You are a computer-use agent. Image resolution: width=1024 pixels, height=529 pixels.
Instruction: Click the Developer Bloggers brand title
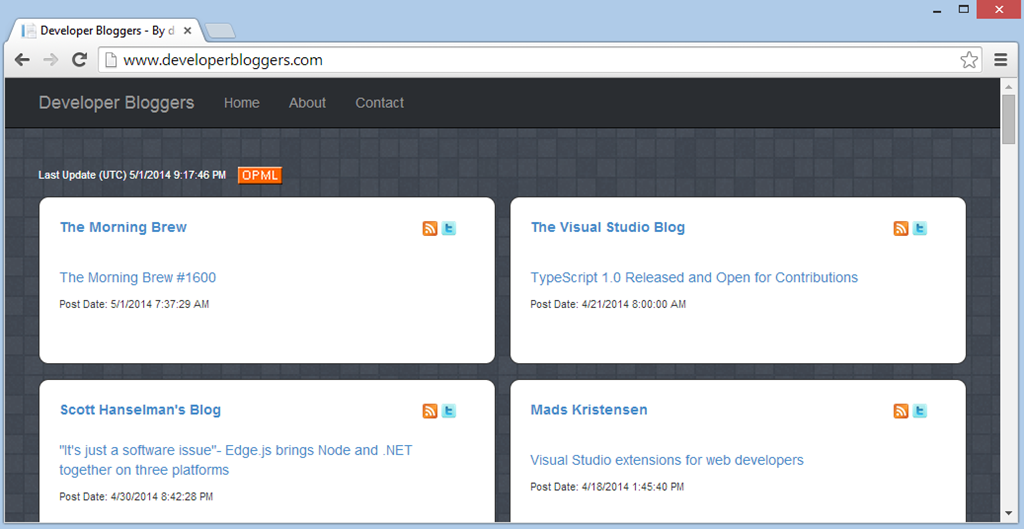116,103
